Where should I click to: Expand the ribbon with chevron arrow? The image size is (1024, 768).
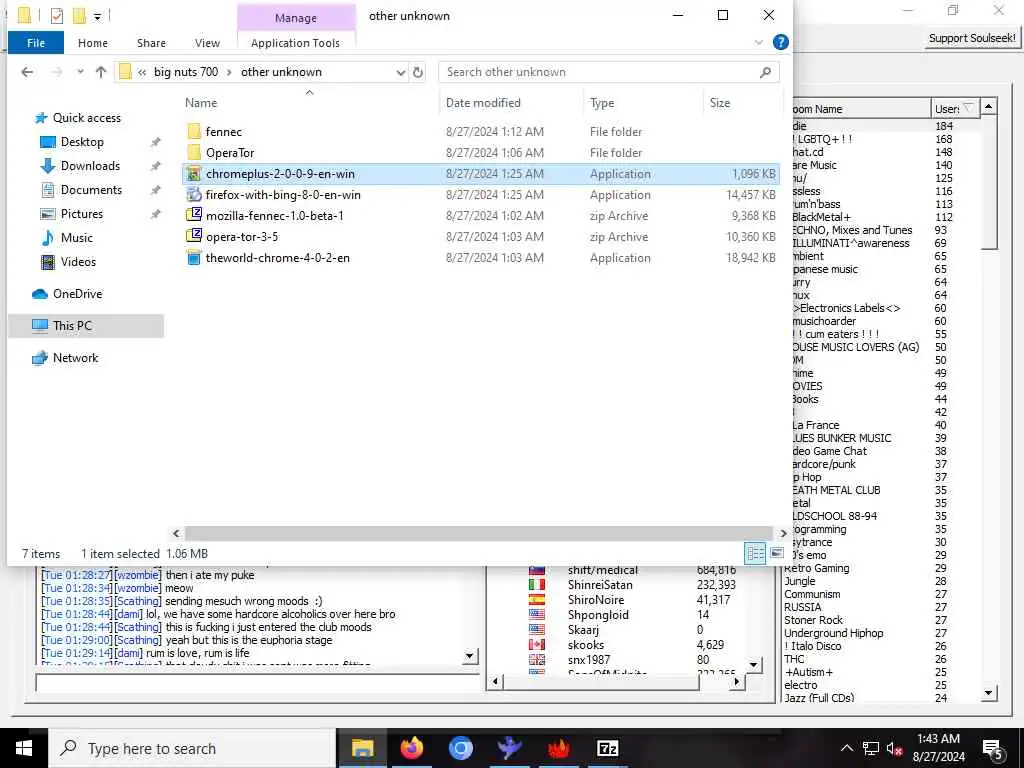(x=758, y=42)
